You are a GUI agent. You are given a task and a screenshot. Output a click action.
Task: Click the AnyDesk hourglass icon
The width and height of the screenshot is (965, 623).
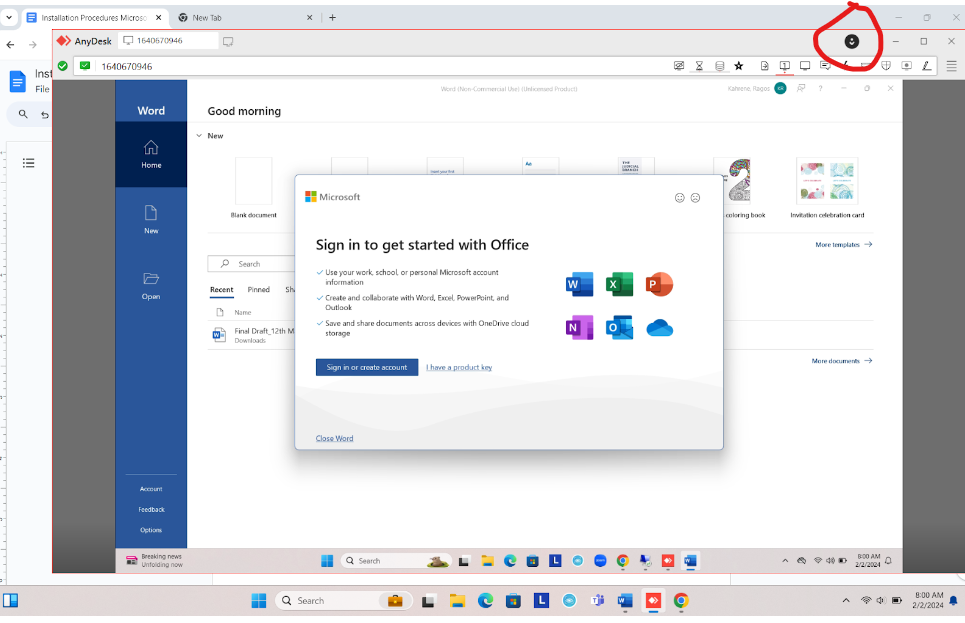click(x=699, y=66)
